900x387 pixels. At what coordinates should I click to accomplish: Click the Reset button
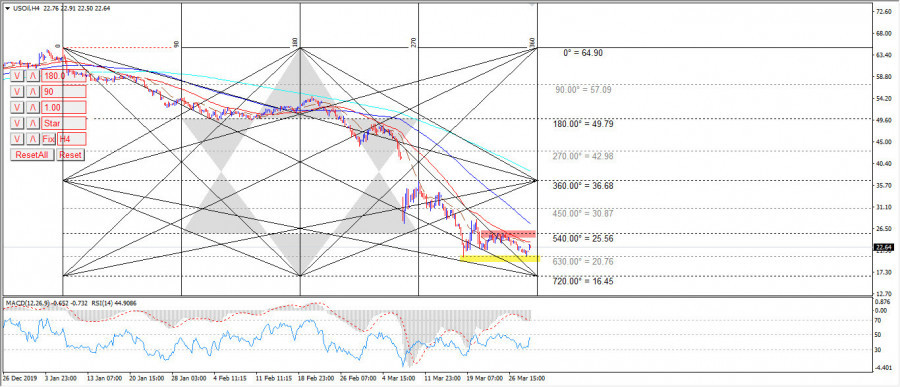[x=71, y=154]
